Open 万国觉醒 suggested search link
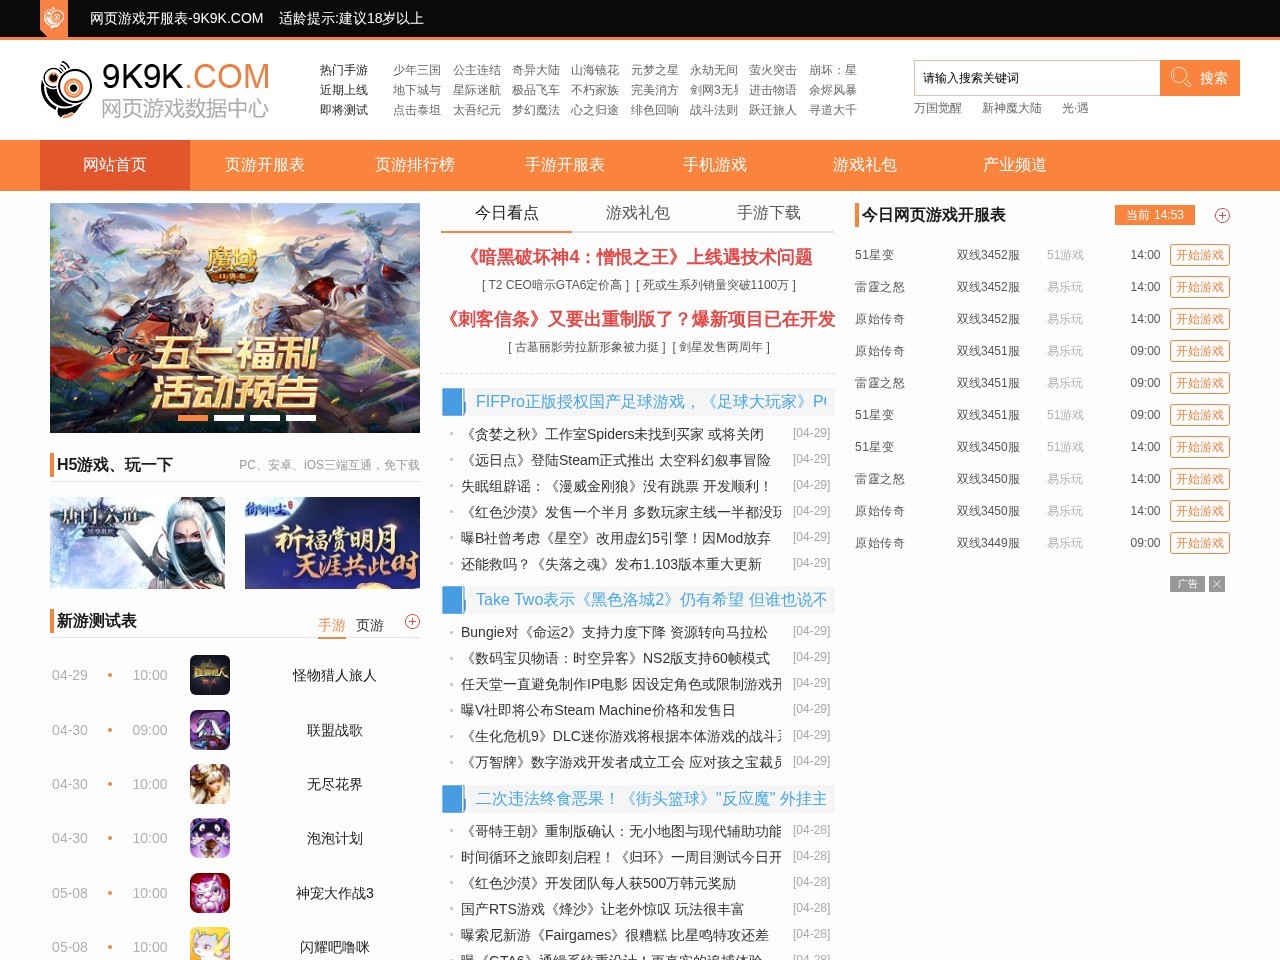Viewport: 1280px width, 960px height. tap(938, 108)
